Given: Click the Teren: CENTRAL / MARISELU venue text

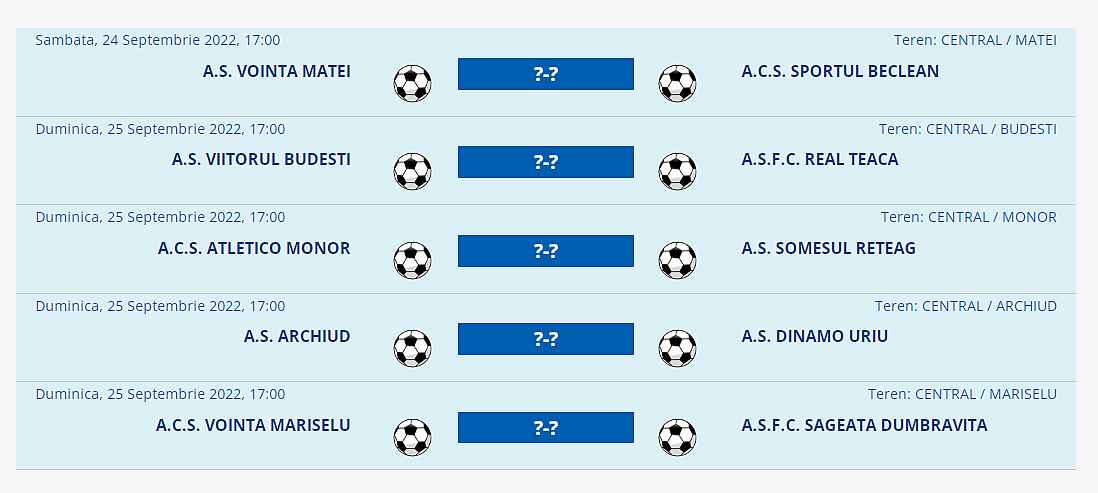Looking at the screenshot, I should click(x=961, y=395).
